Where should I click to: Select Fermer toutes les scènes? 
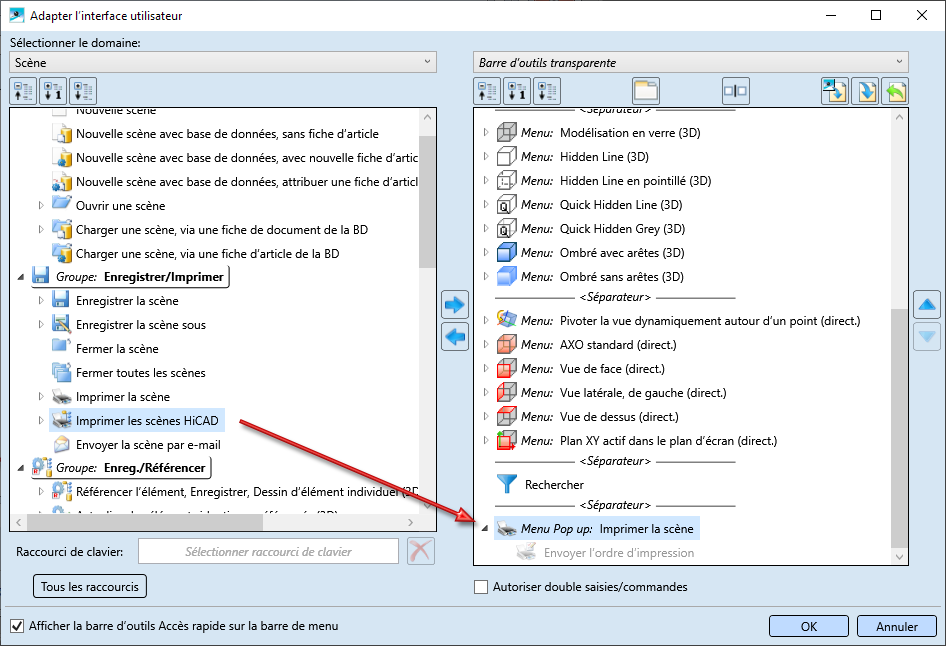[x=141, y=373]
